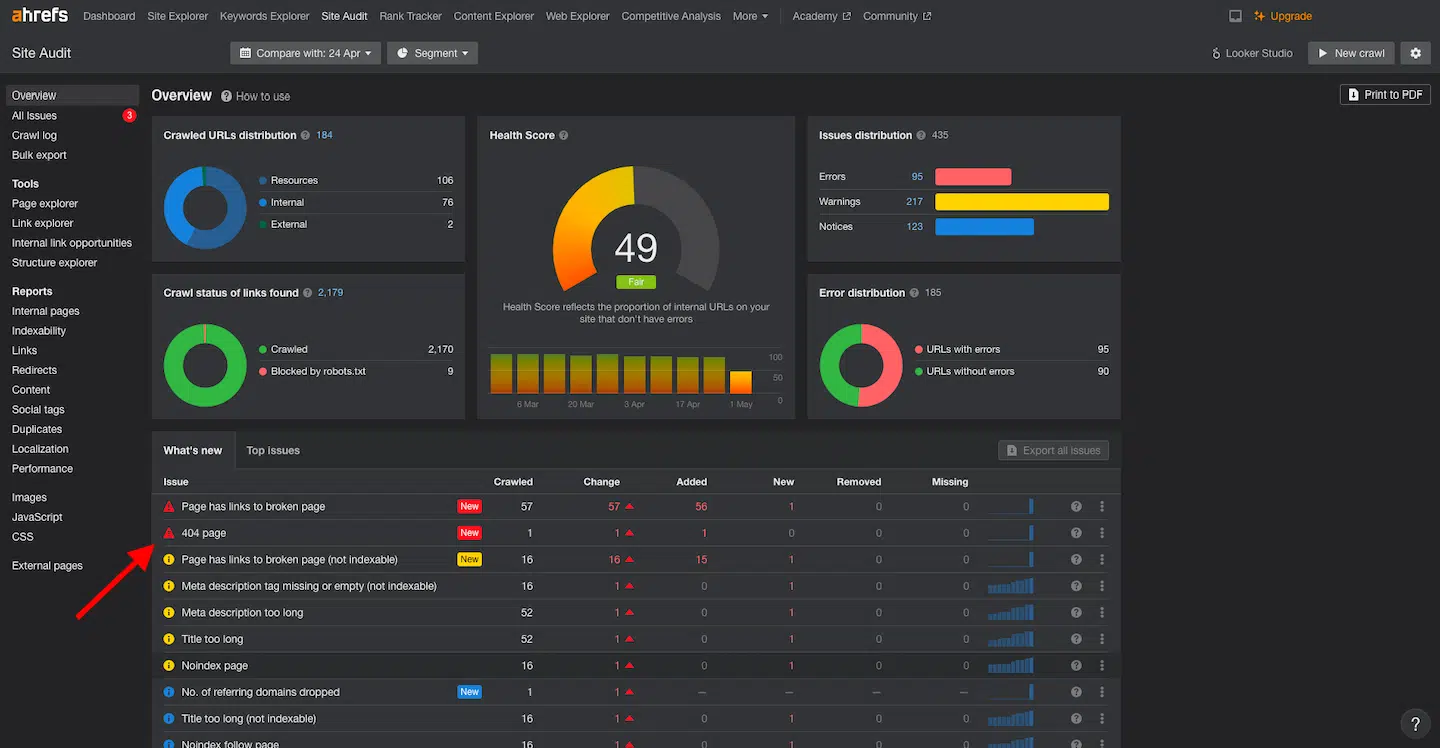
Task: Open kebab menu for Meta description too long row
Action: click(1101, 612)
